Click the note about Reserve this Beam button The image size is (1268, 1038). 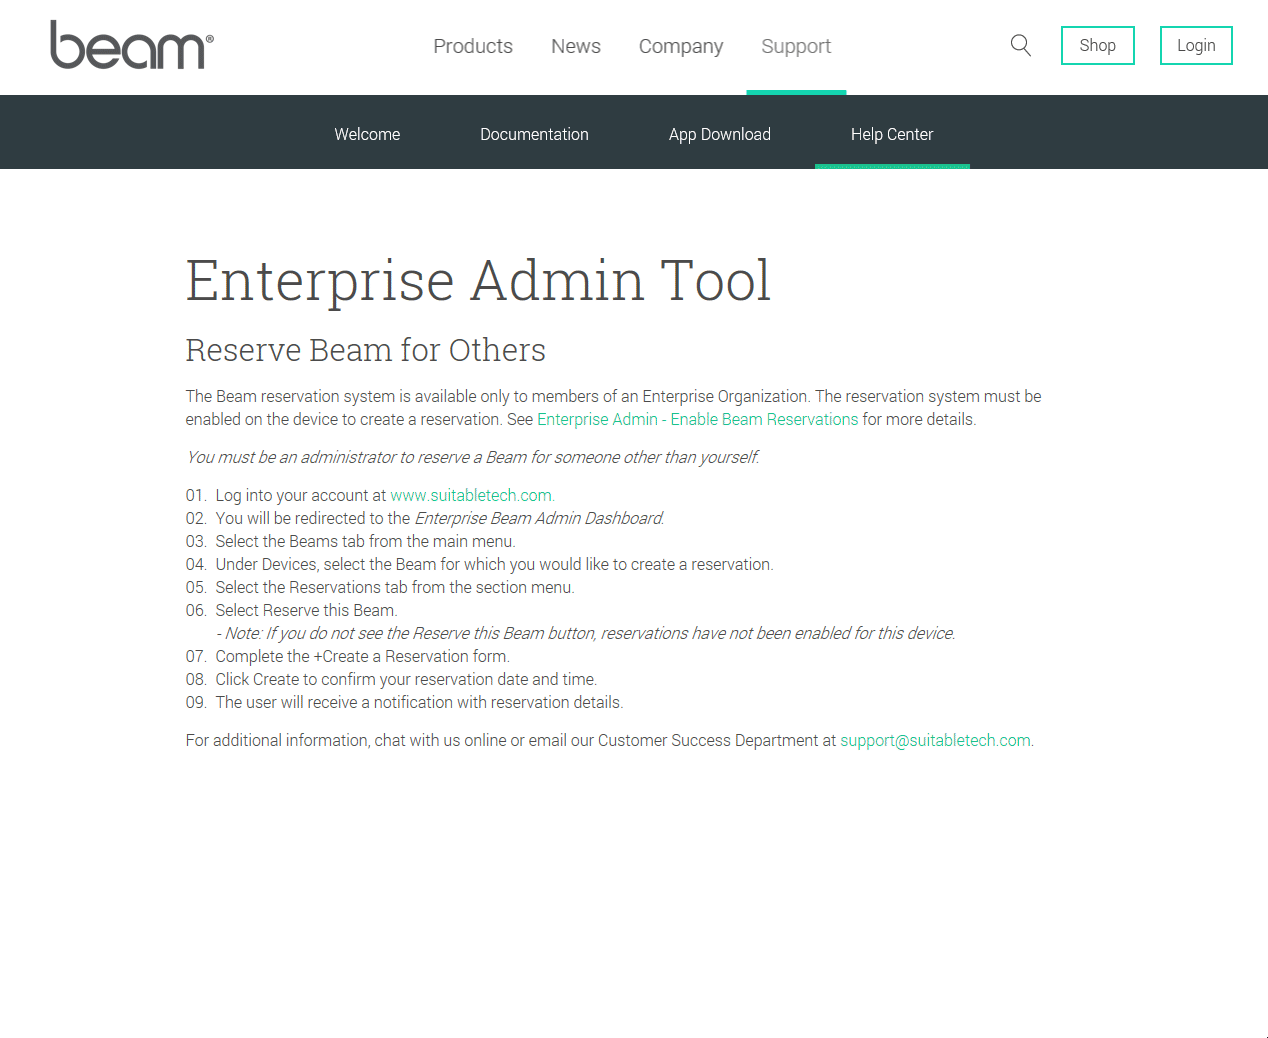click(x=586, y=633)
